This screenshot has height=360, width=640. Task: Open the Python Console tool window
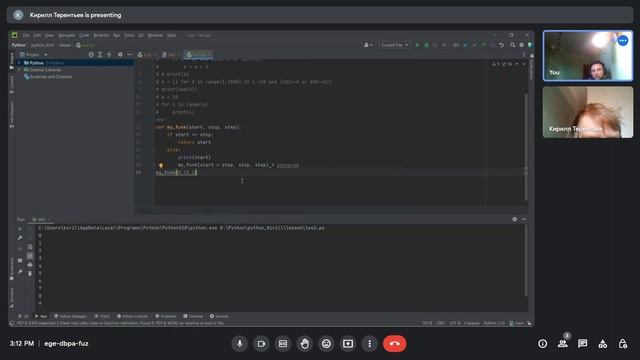click(x=133, y=316)
